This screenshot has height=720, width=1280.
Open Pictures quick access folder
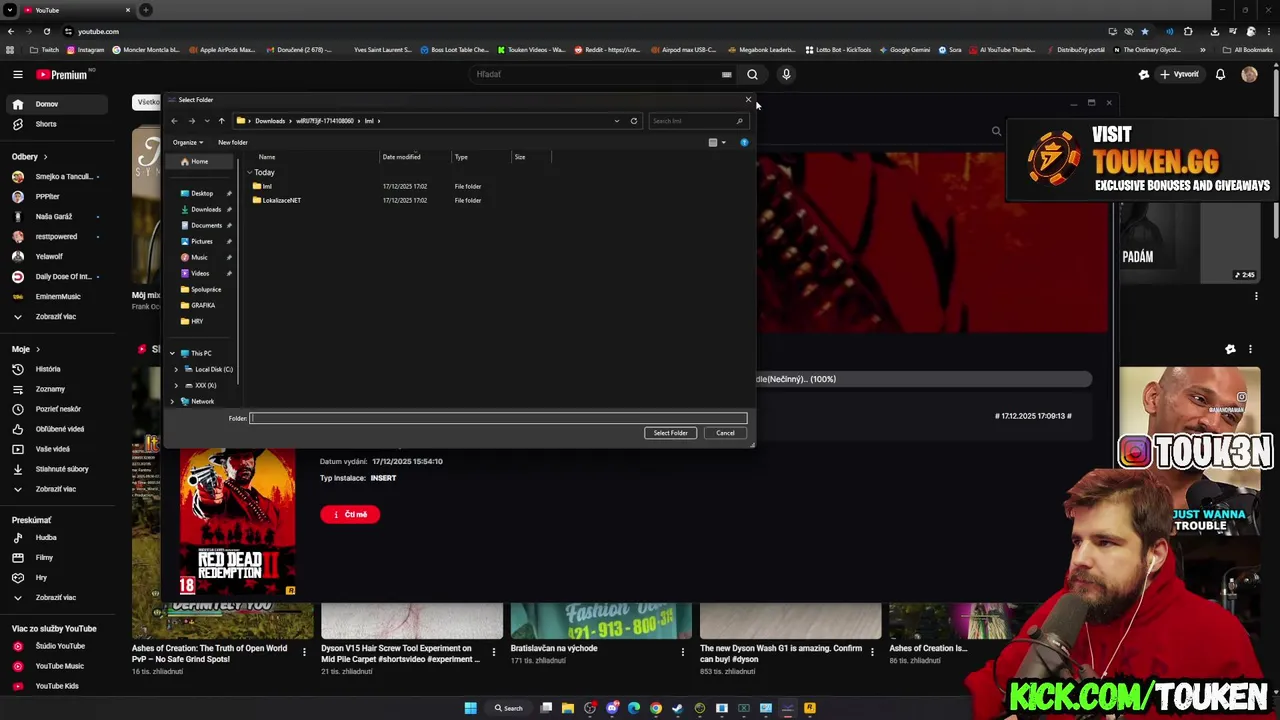(202, 241)
